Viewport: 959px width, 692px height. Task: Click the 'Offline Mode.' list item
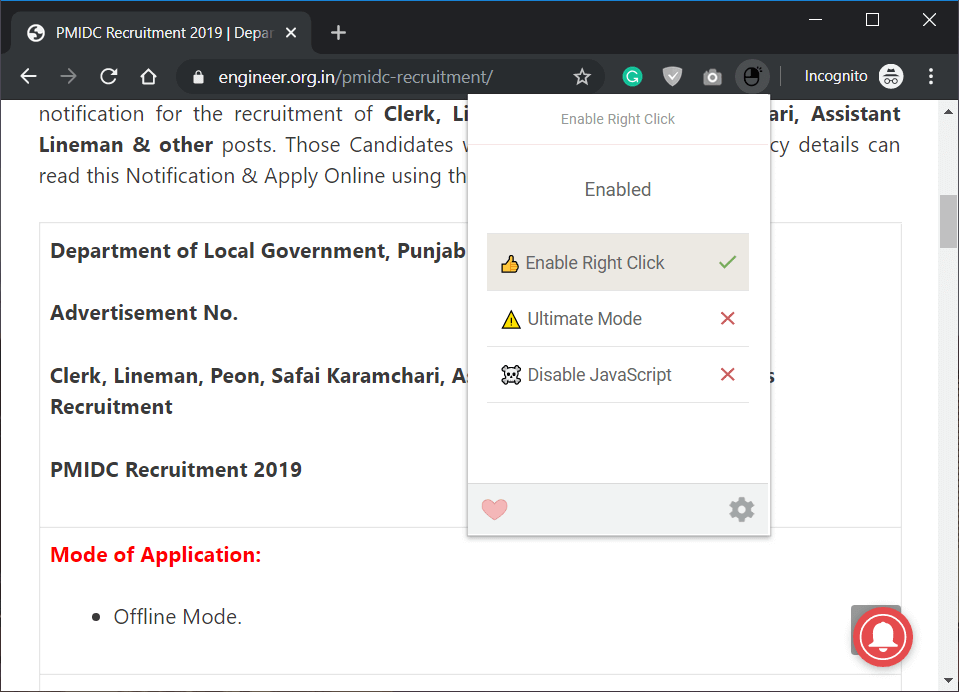pos(177,617)
